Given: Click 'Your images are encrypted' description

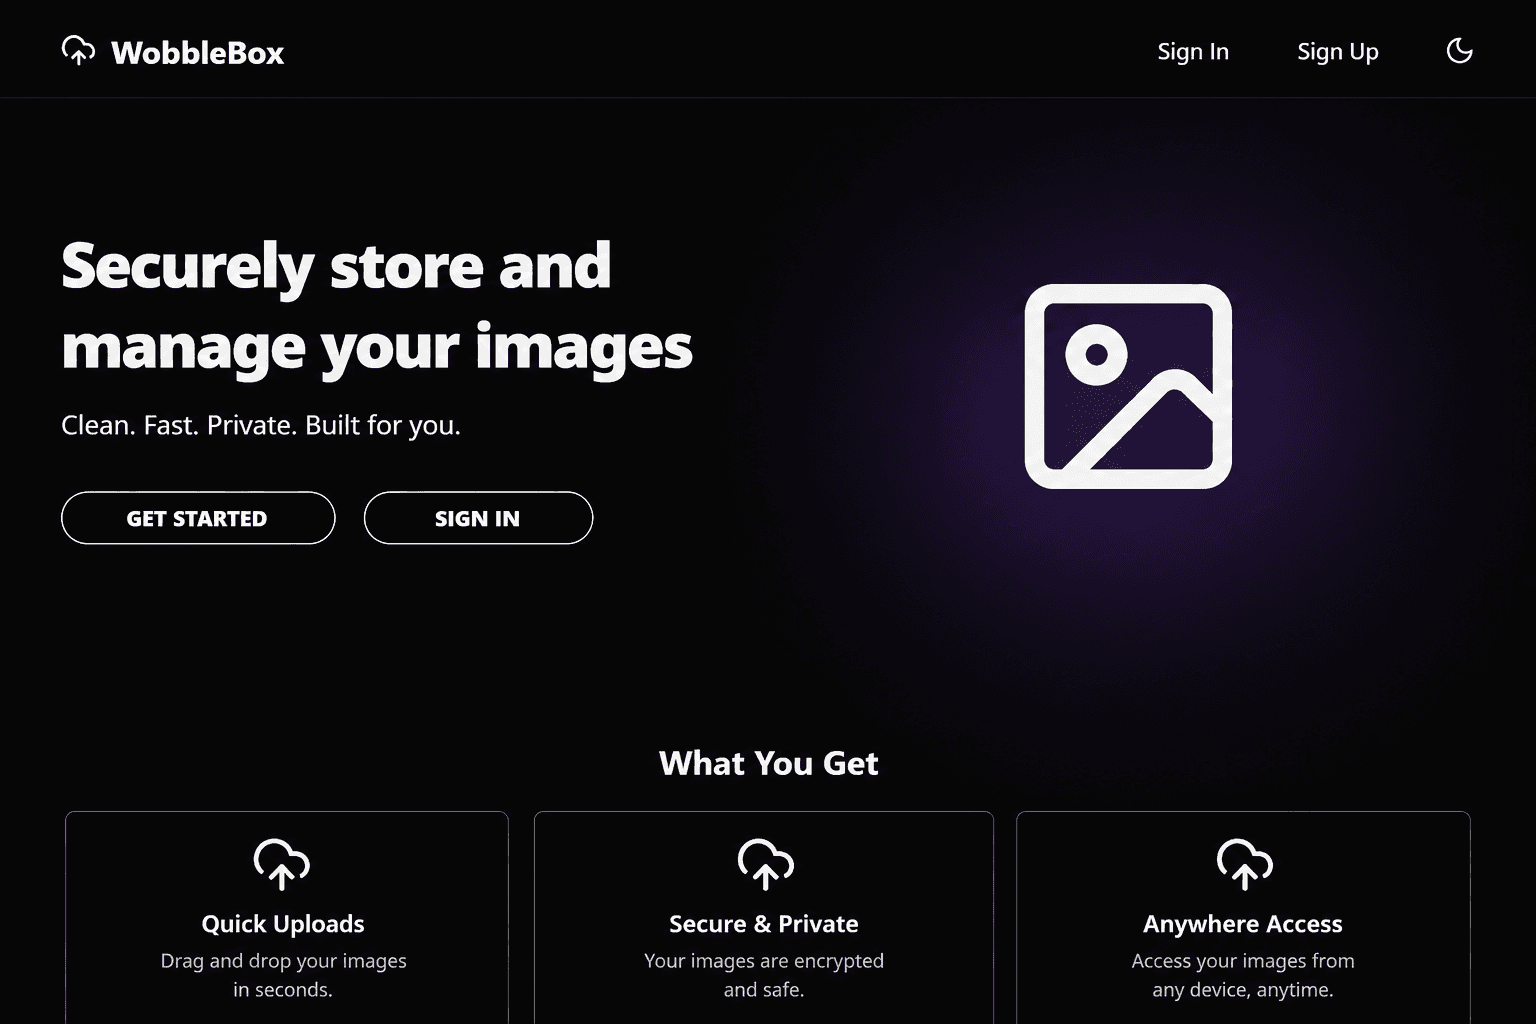Looking at the screenshot, I should click(764, 975).
